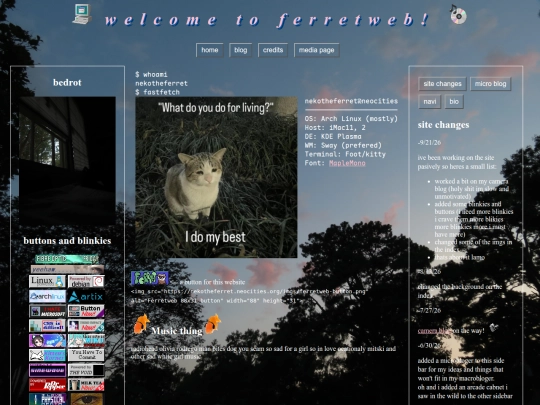Open the crying cat meme image
The width and height of the screenshot is (540, 405).
point(216,177)
